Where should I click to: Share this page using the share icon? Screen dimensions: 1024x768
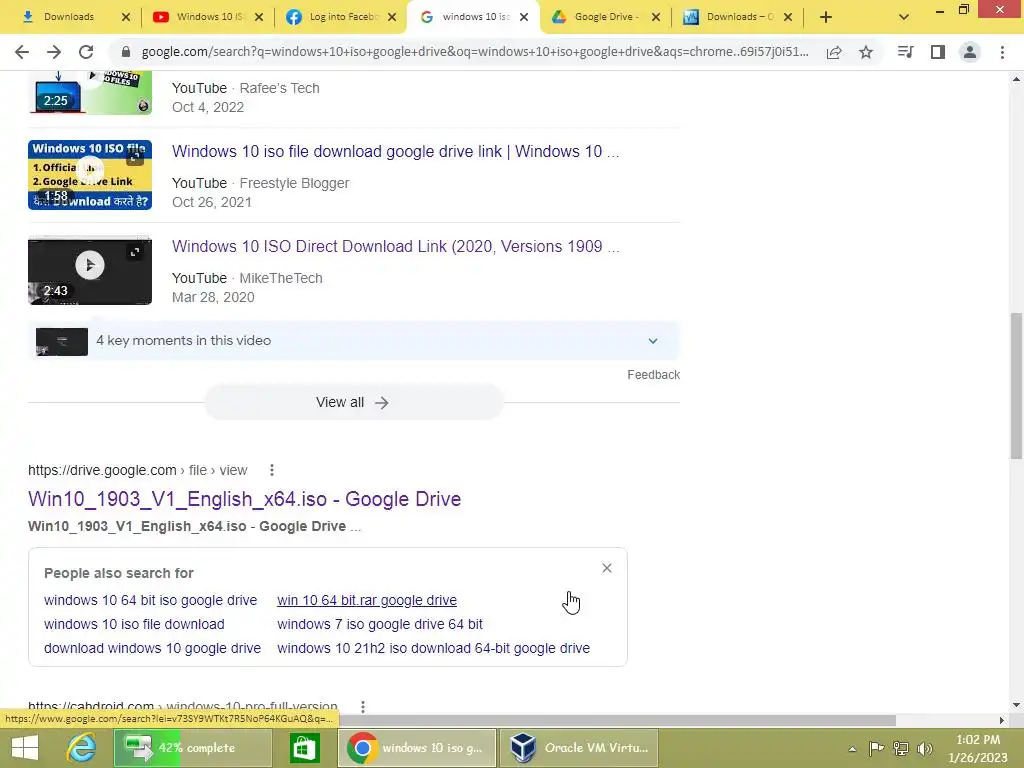pos(834,52)
